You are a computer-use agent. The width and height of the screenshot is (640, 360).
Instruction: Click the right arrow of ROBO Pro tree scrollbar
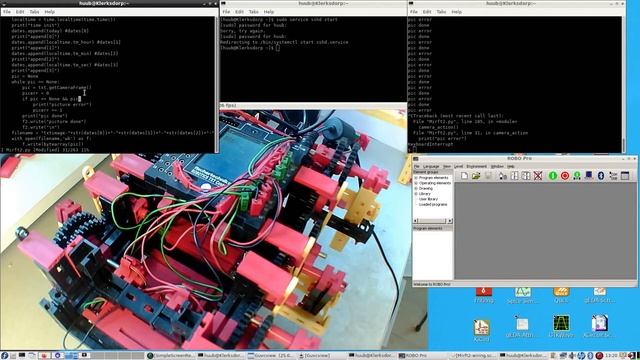coord(450,221)
